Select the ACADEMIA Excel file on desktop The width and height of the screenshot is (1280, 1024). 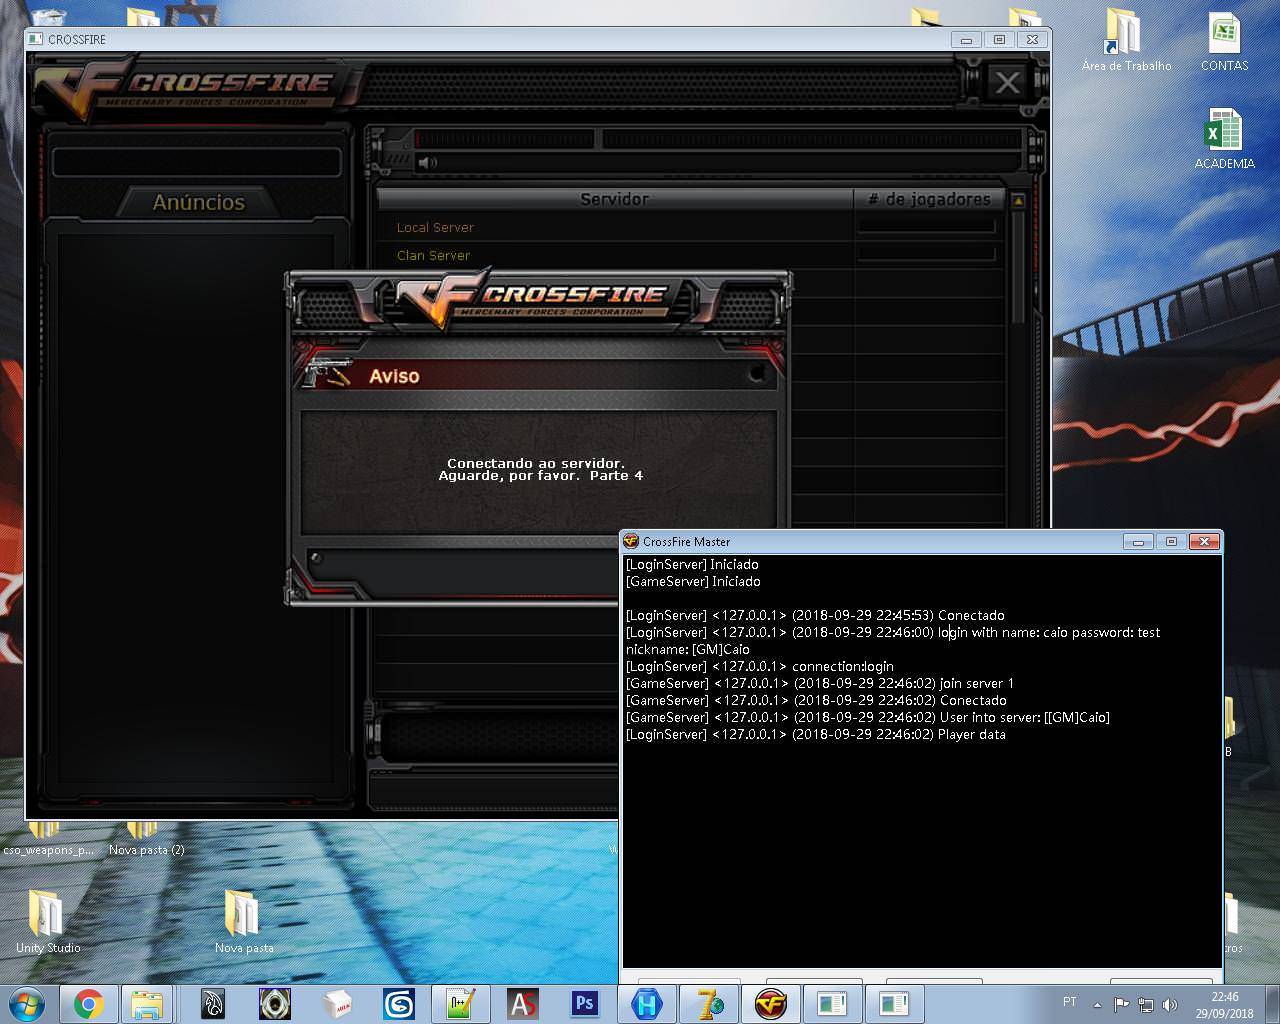1224,139
